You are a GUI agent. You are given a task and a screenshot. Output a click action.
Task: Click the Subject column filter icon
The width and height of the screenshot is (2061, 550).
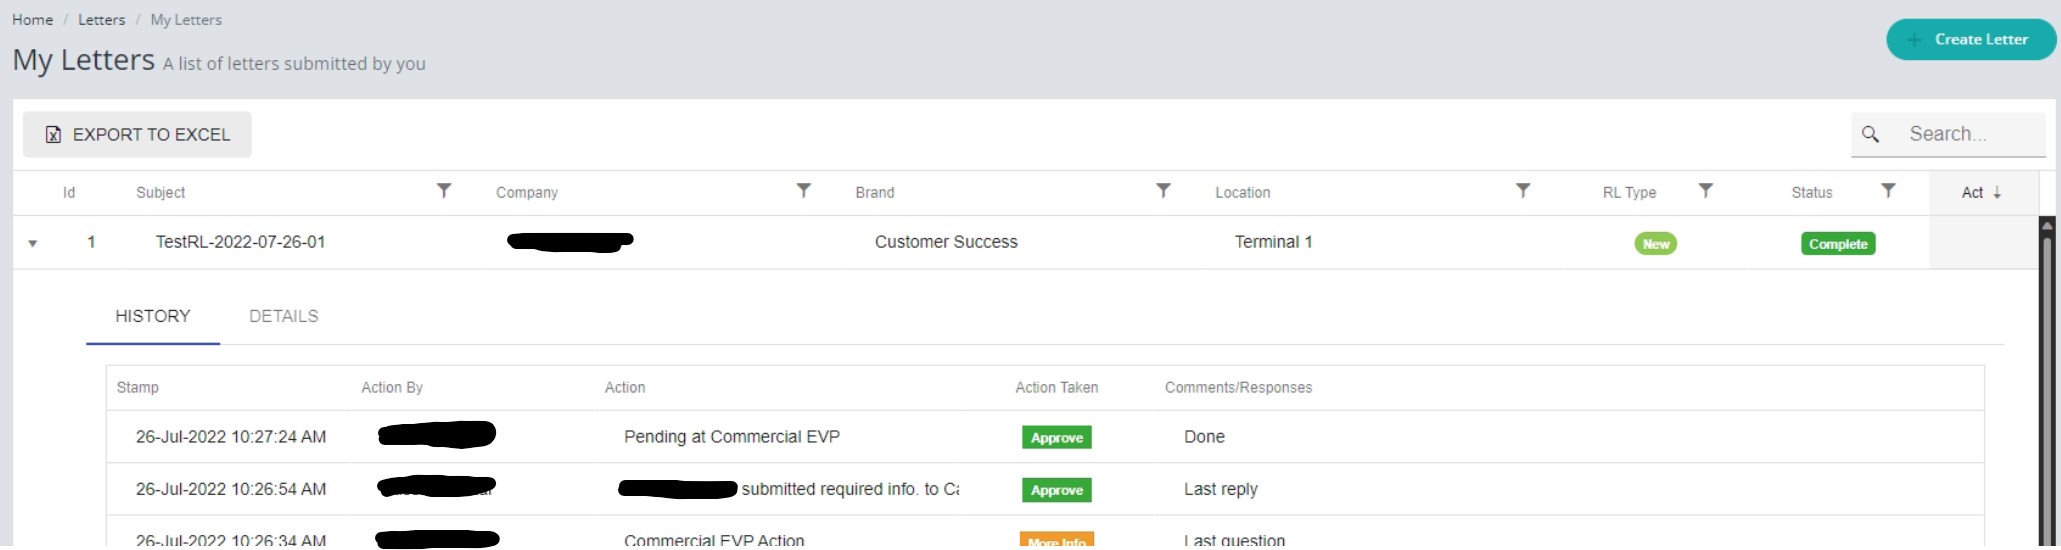[444, 190]
